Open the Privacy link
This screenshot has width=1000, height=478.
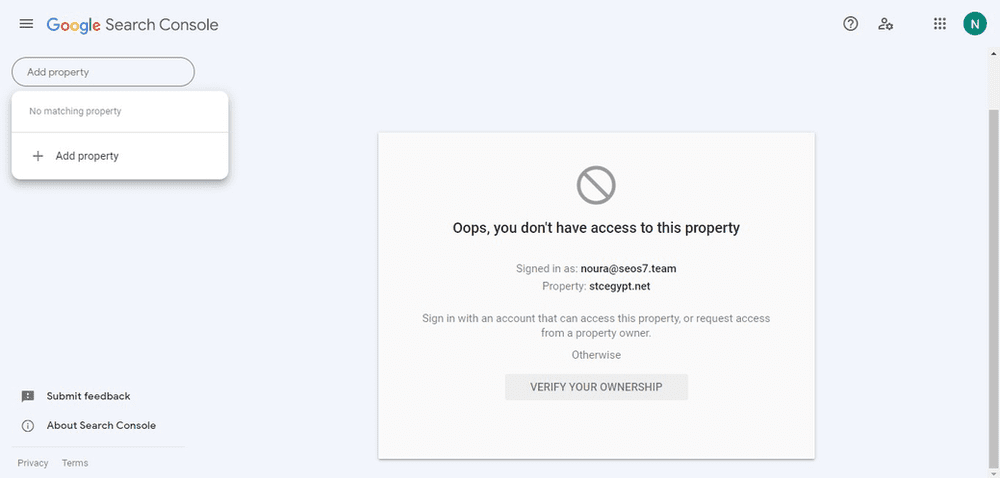(x=33, y=463)
